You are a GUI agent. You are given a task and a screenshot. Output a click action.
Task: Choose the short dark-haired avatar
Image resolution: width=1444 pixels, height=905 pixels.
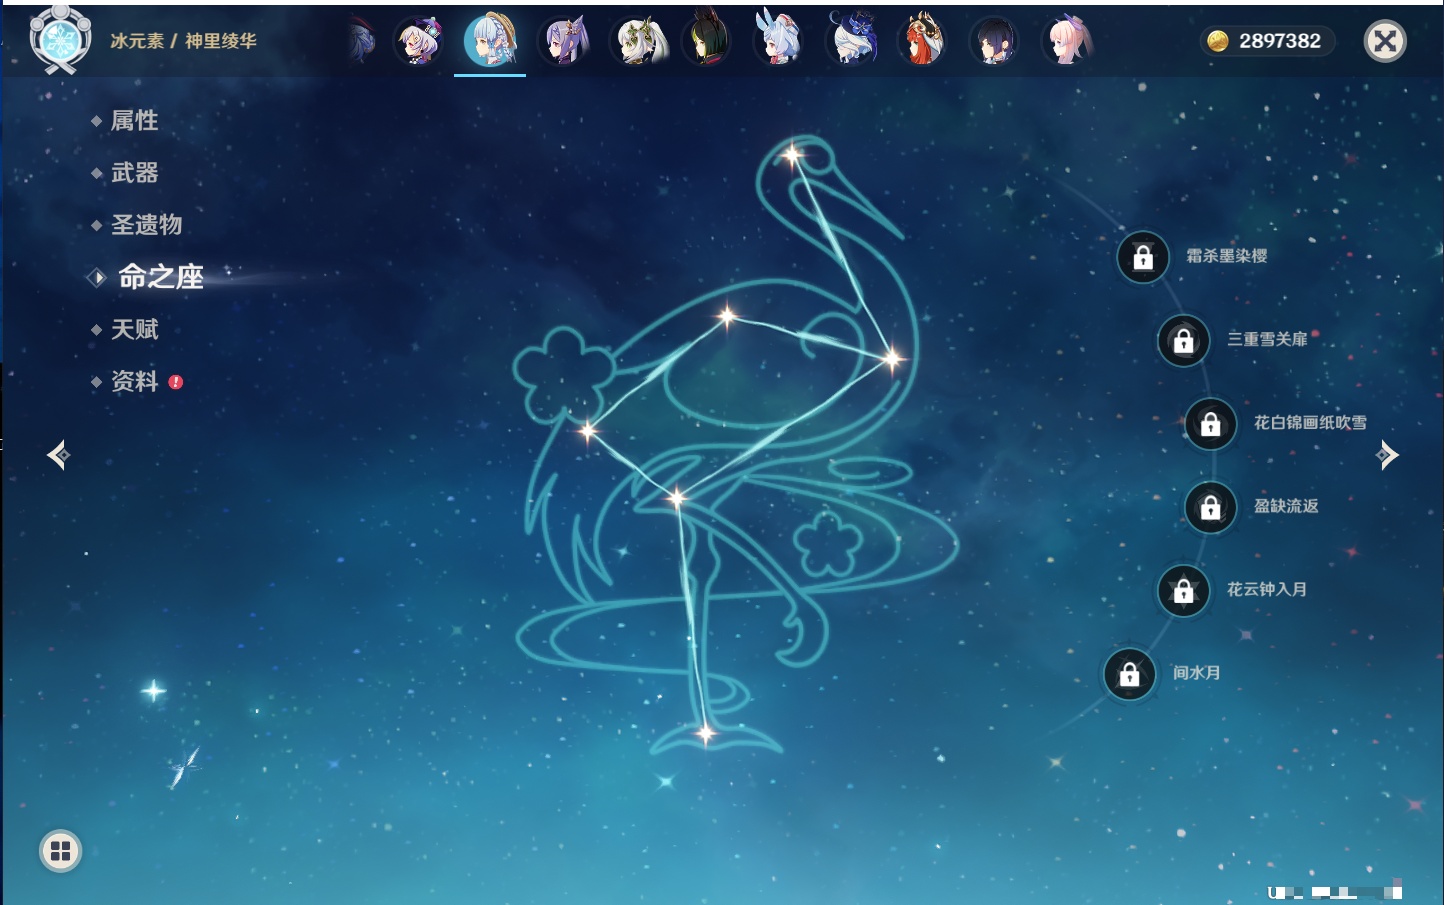pos(995,41)
